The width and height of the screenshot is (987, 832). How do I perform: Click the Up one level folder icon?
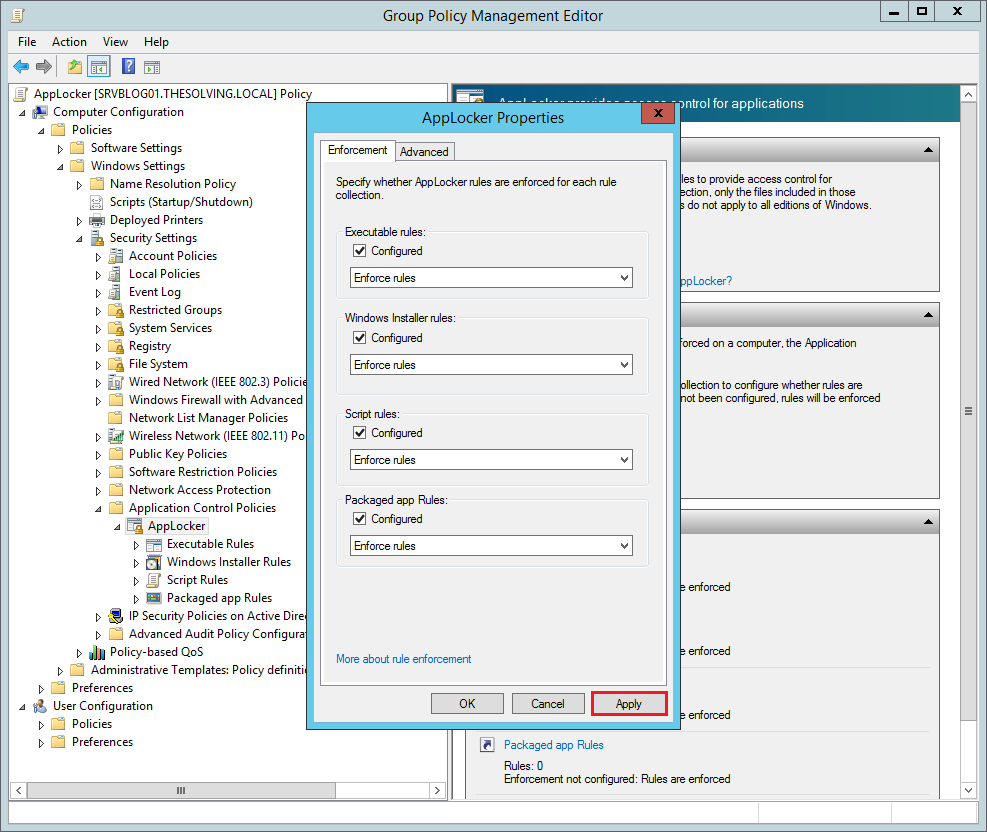pyautogui.click(x=75, y=67)
